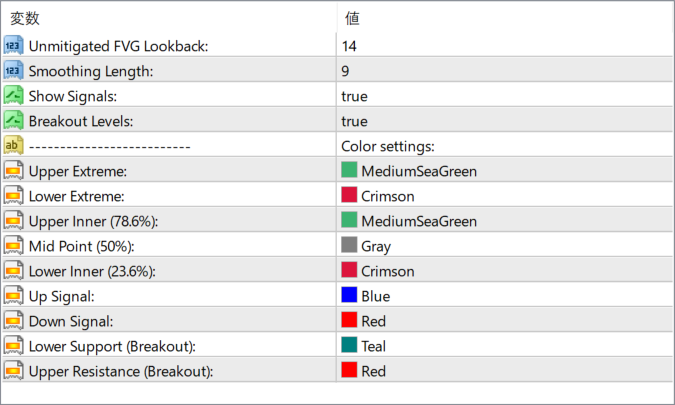Image resolution: width=675 pixels, height=405 pixels.
Task: Toggle the Show Signals true value
Action: click(505, 96)
